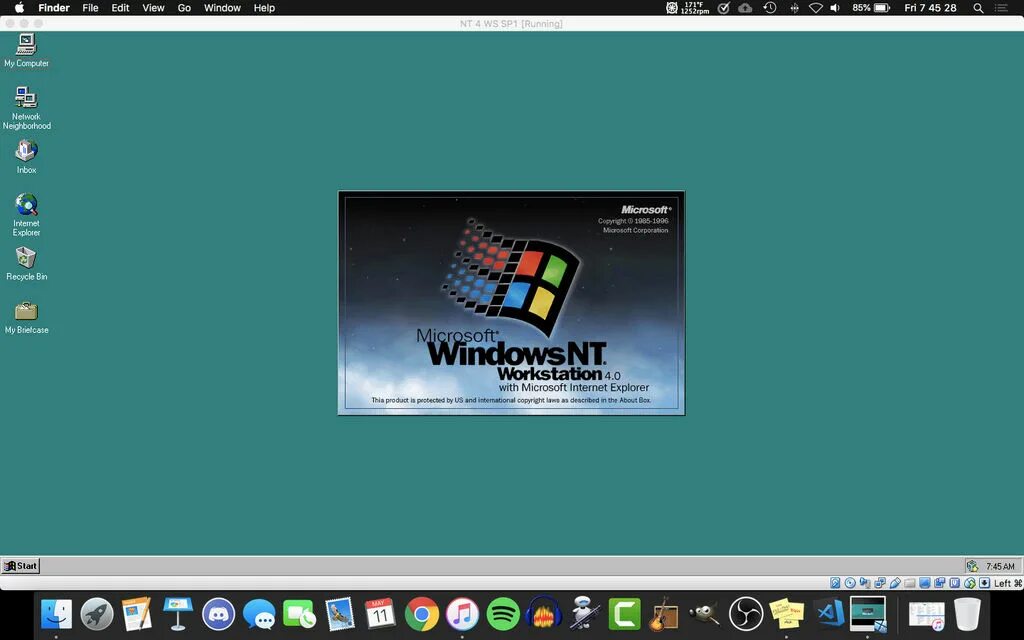This screenshot has width=1024, height=640.
Task: Open the Edit menu
Action: click(x=120, y=8)
